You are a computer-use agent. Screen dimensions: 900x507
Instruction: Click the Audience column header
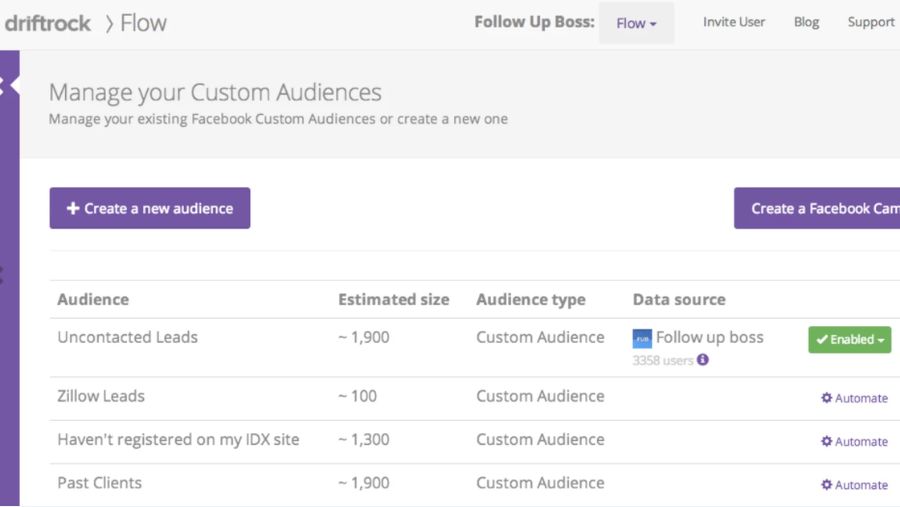tap(93, 300)
